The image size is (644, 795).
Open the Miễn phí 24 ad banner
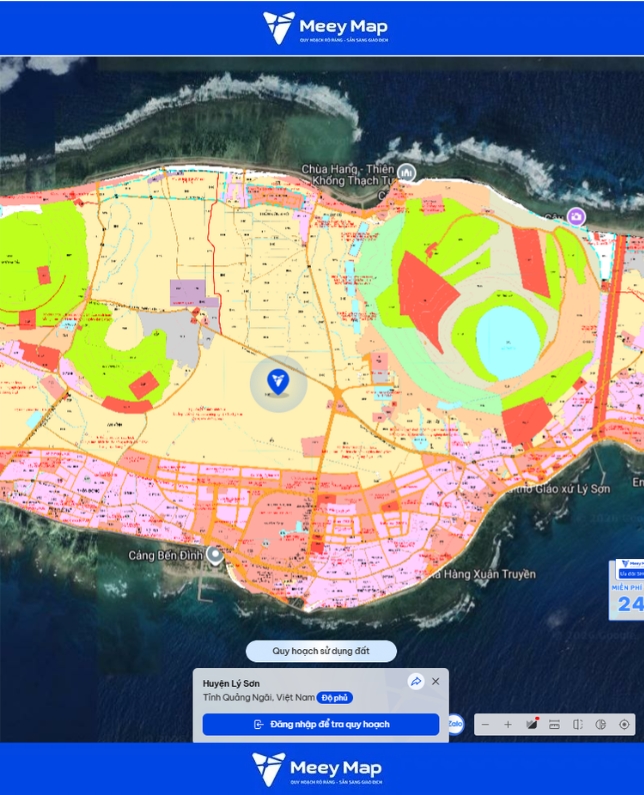(x=626, y=590)
